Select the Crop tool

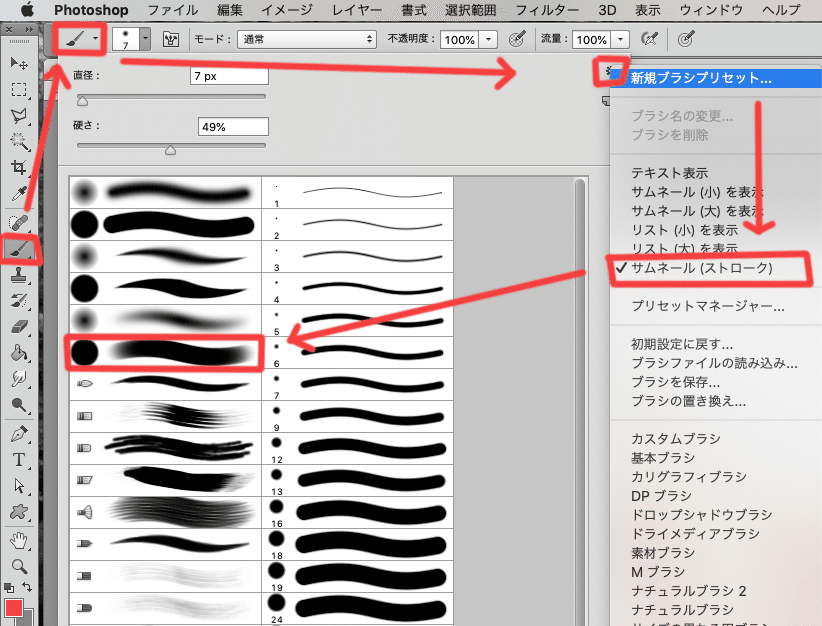click(19, 167)
